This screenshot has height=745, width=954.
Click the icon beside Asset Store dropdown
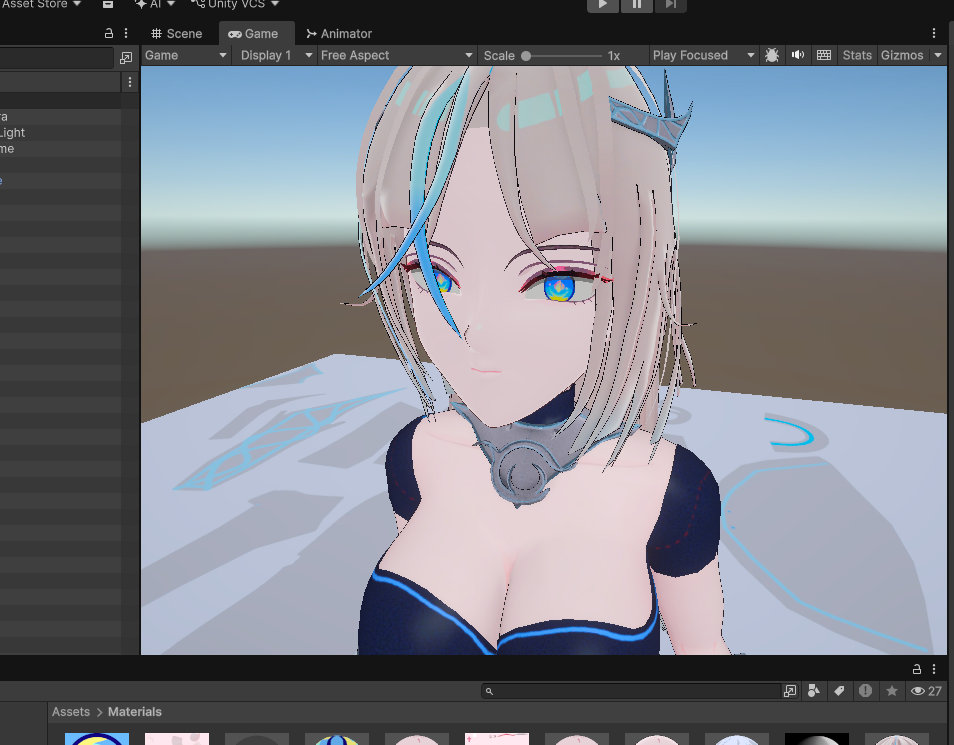(108, 4)
